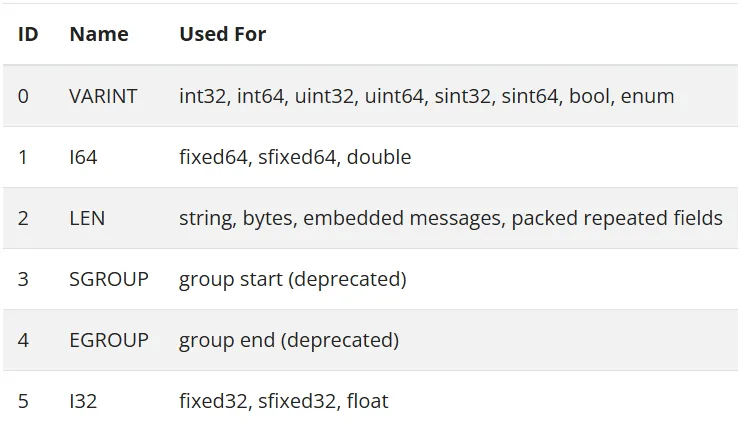752x430 pixels.
Task: Select the I64 name cell
Action: coord(83,157)
